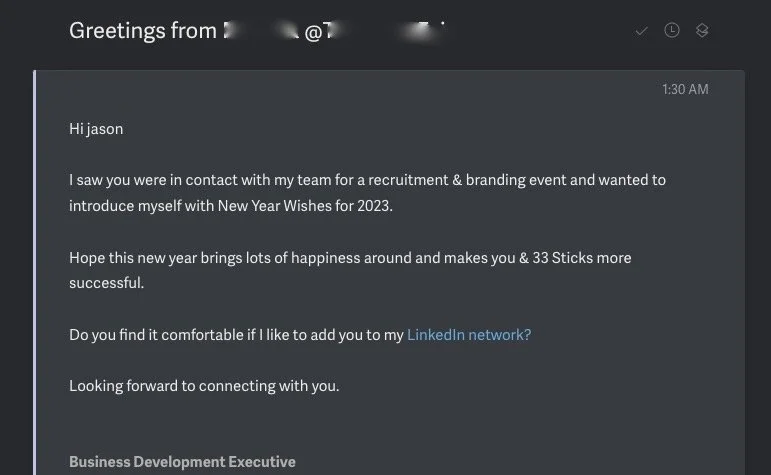Click the stacked layers icon in header
The image size is (771, 475).
(x=702, y=31)
